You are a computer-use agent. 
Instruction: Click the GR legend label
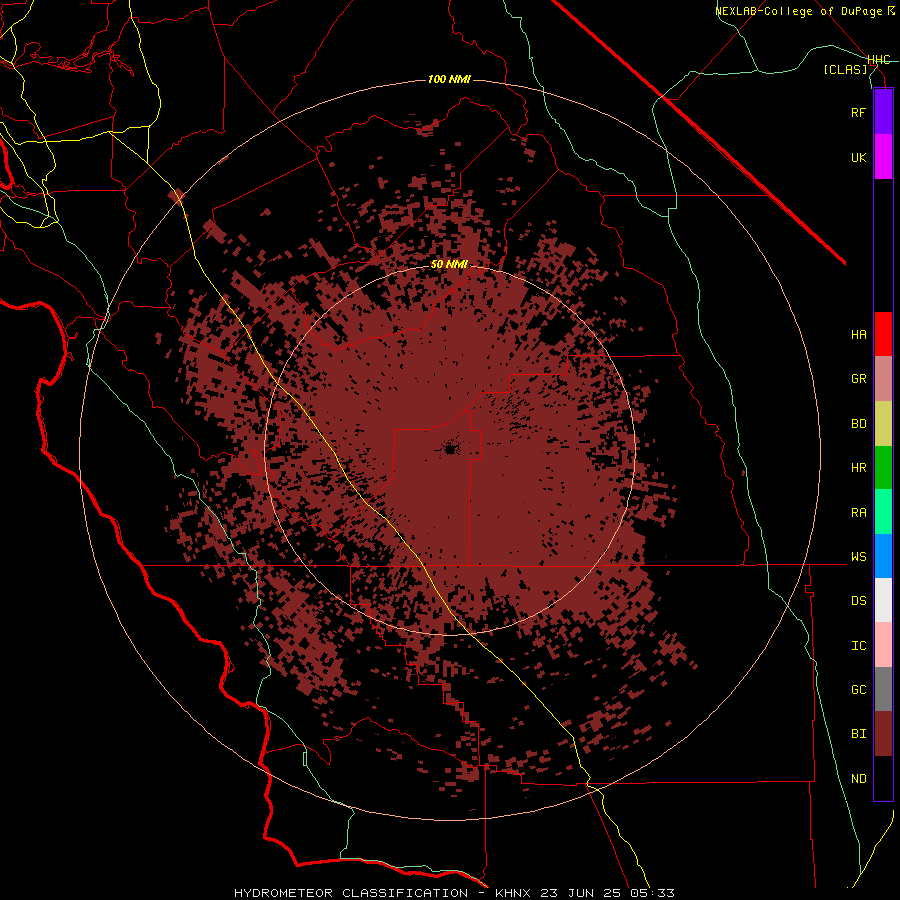[x=858, y=379]
